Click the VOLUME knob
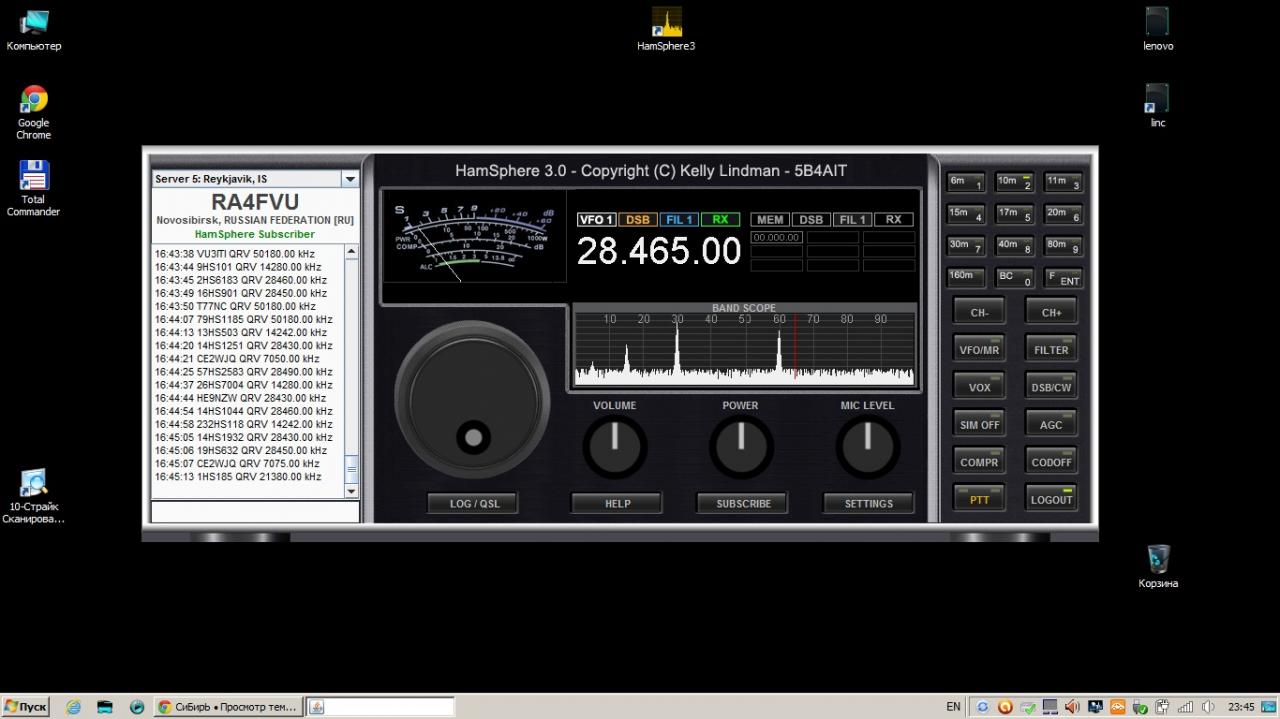 (x=614, y=446)
